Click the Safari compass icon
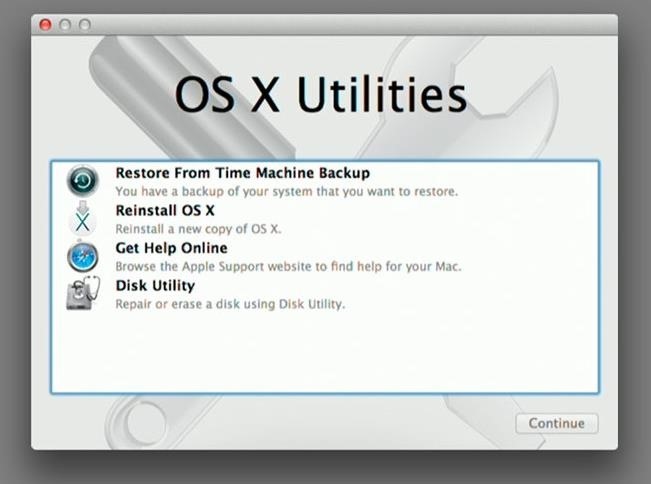 [83, 257]
